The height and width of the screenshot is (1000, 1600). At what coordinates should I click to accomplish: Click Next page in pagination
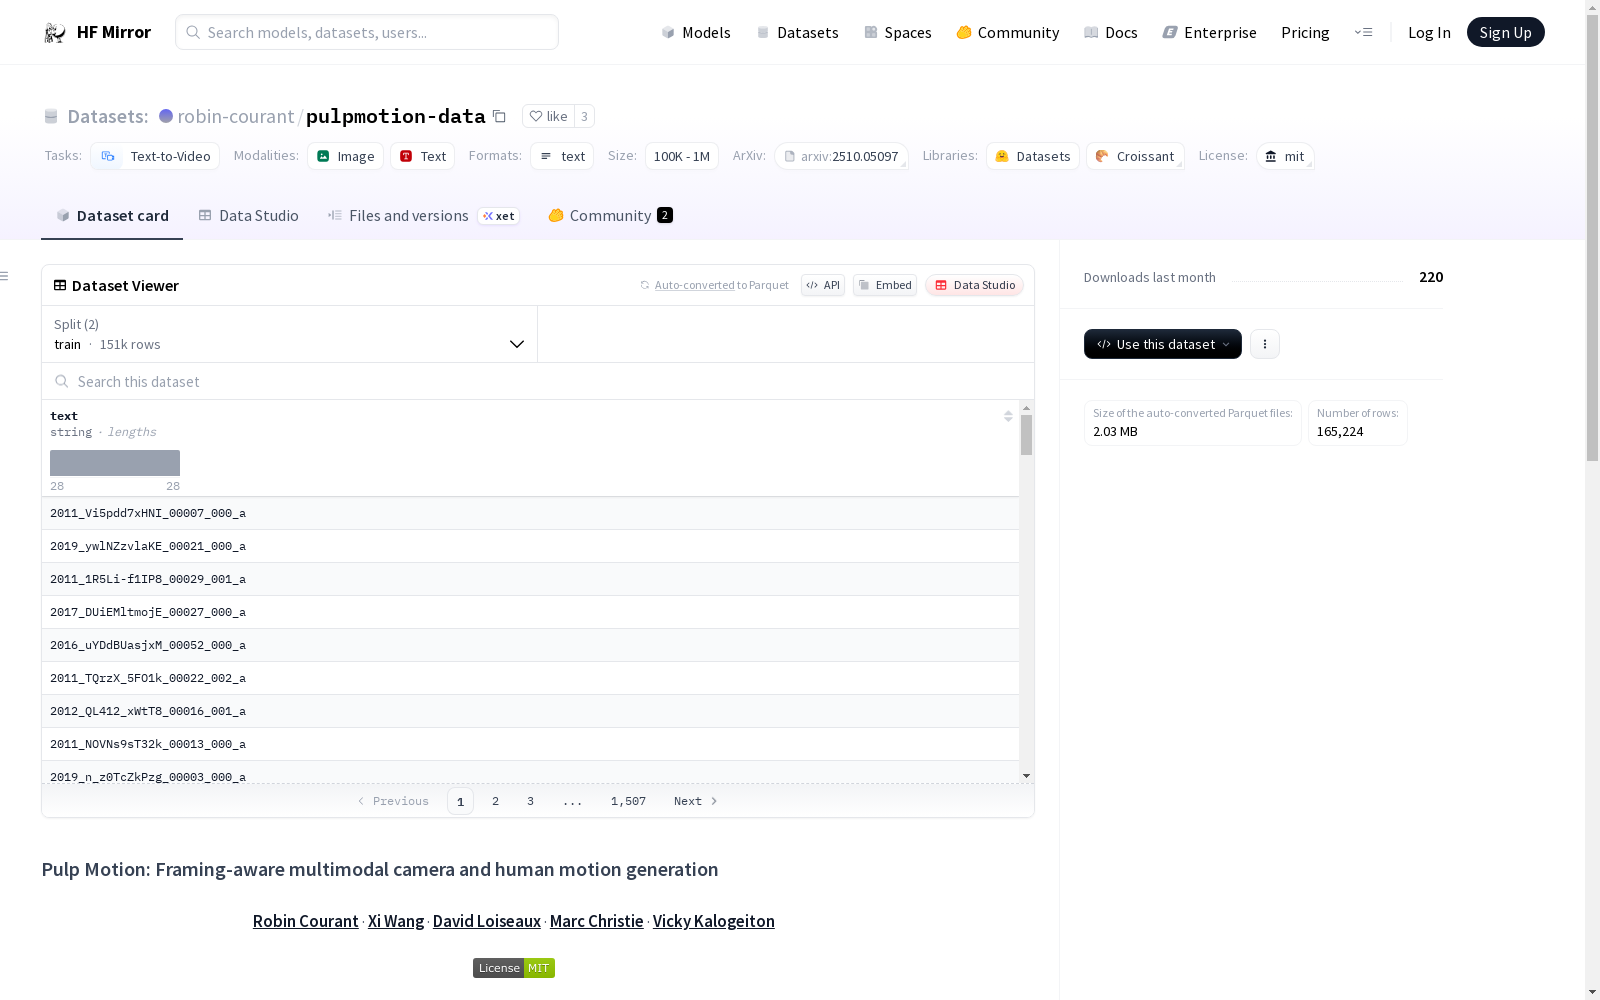696,801
